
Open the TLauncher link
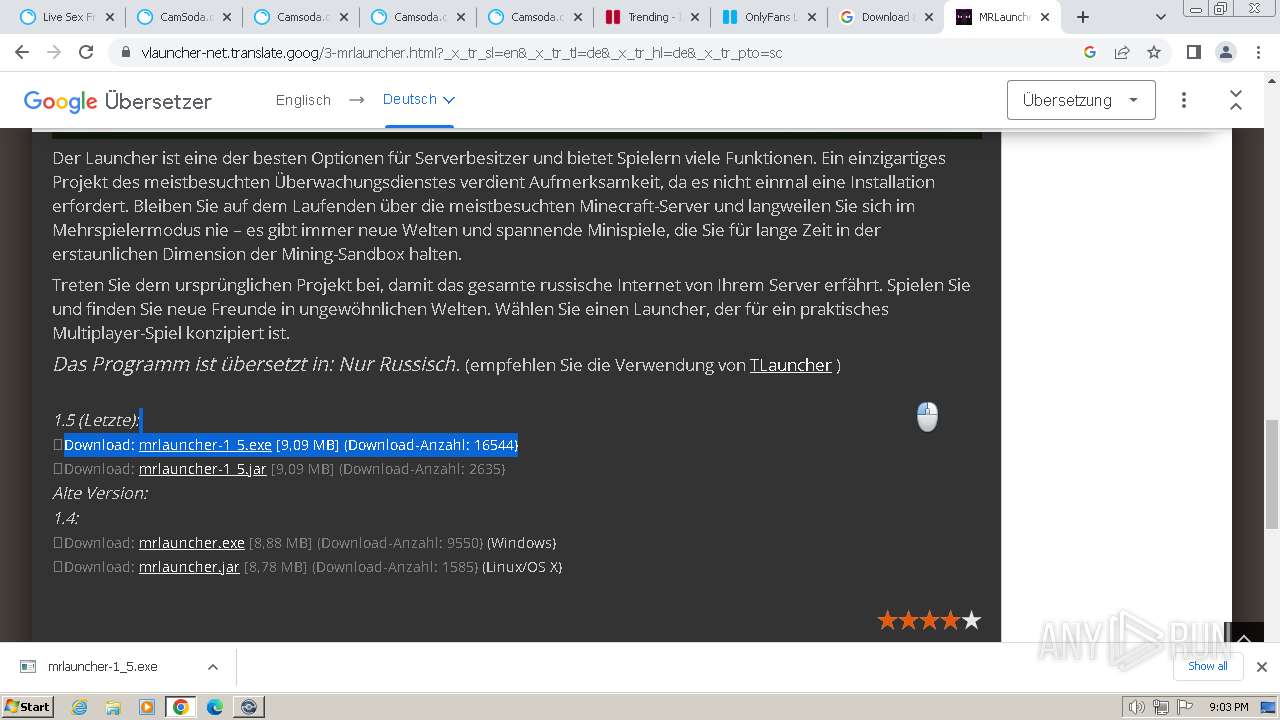pyautogui.click(x=790, y=365)
